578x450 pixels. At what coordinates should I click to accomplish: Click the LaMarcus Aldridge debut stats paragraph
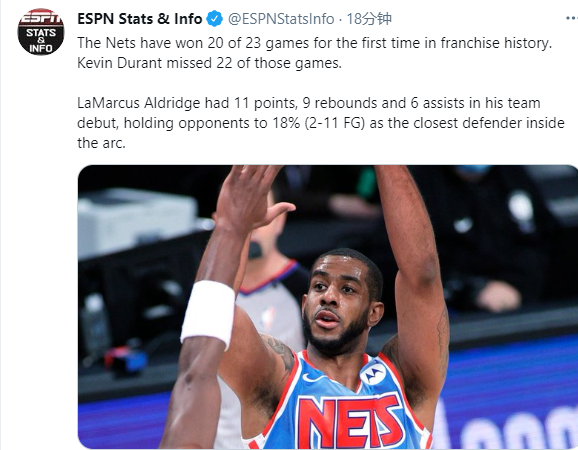321,123
